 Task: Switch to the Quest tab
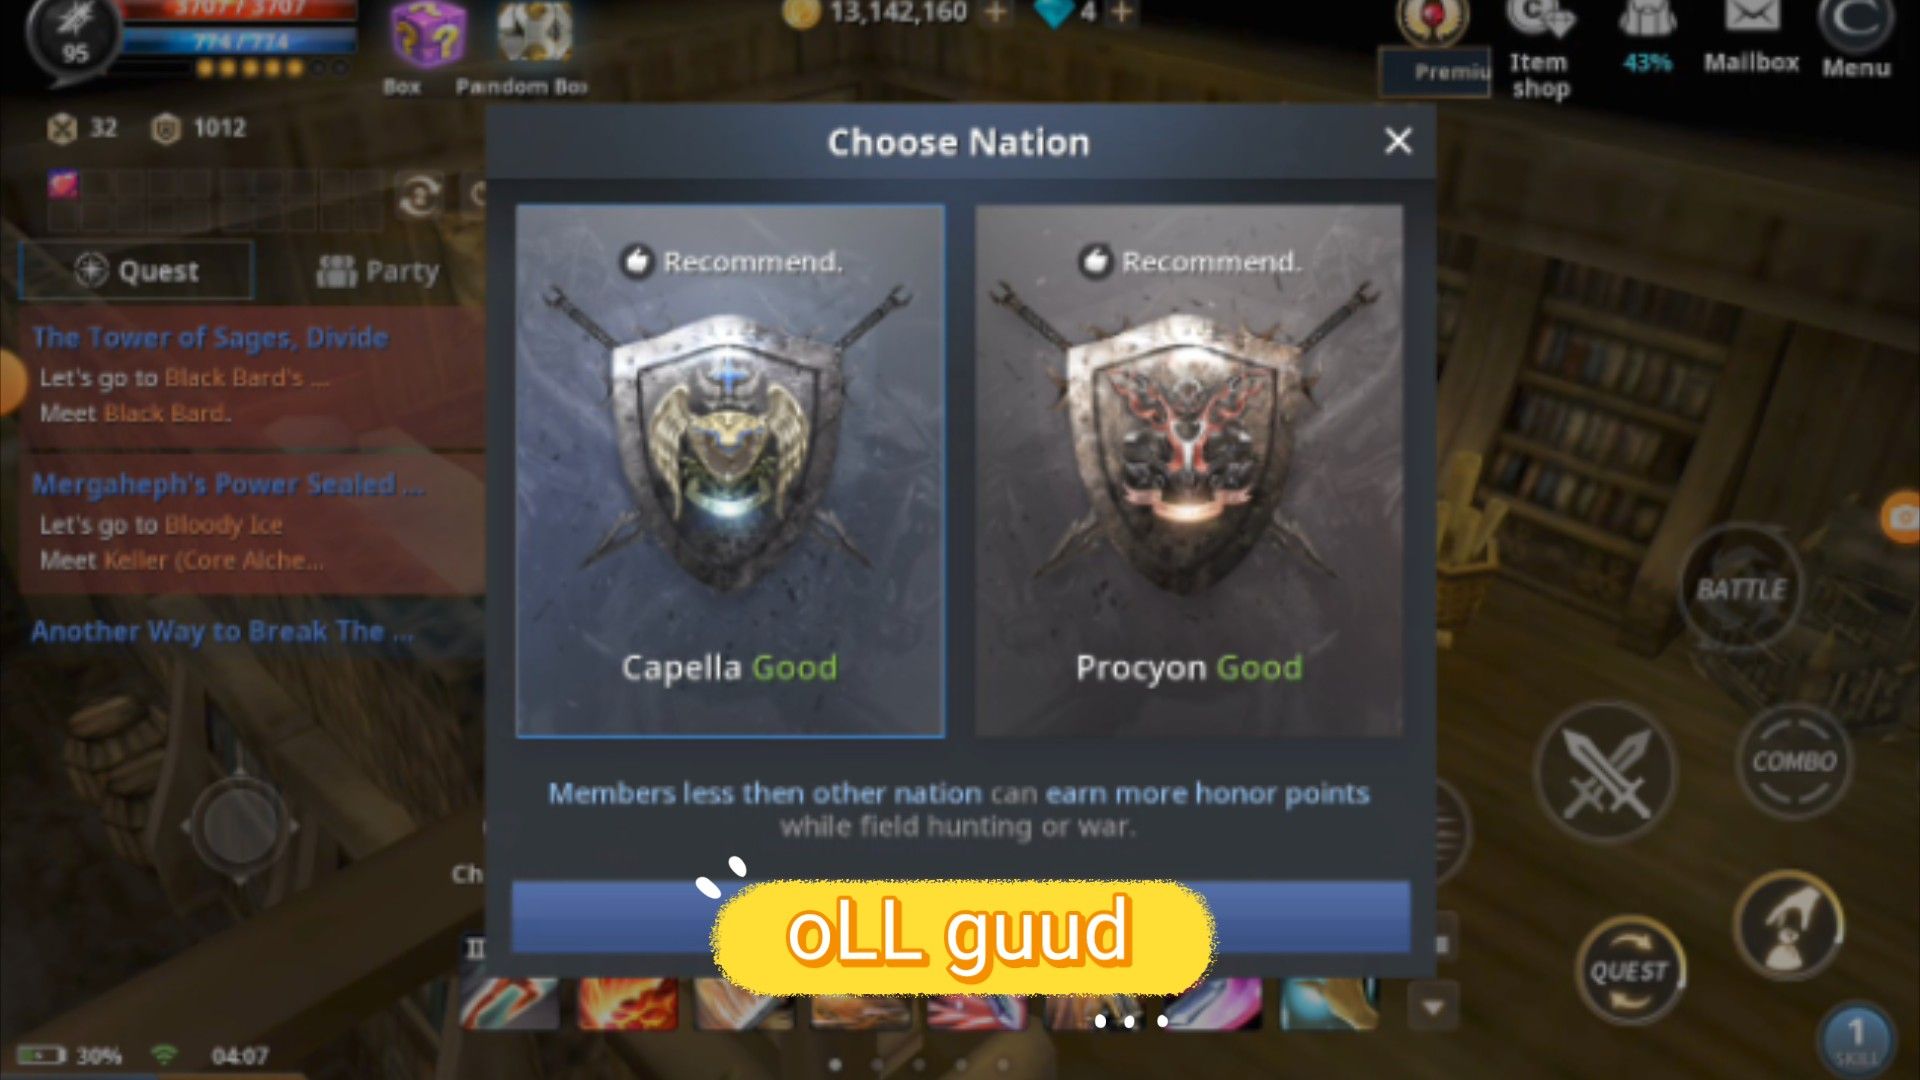click(x=137, y=270)
